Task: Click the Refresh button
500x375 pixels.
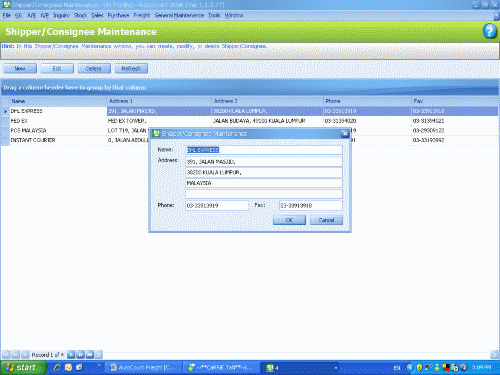Action: pyautogui.click(x=131, y=69)
